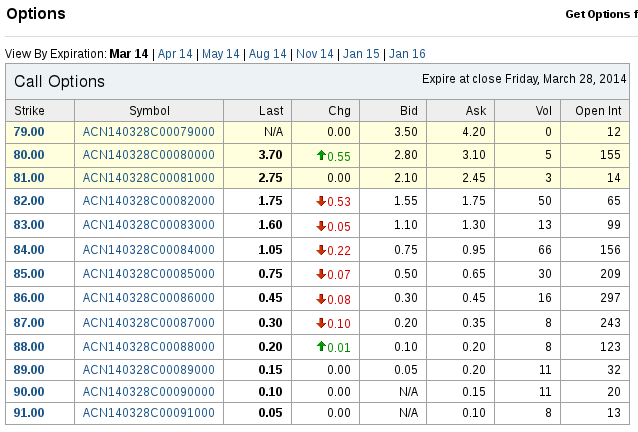The width and height of the screenshot is (638, 432).
Task: Open strike price 90.00 link
Action: click(29, 392)
